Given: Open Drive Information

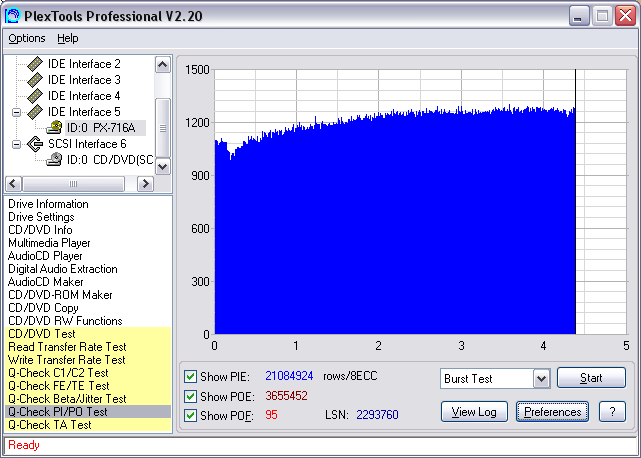Looking at the screenshot, I should point(48,204).
